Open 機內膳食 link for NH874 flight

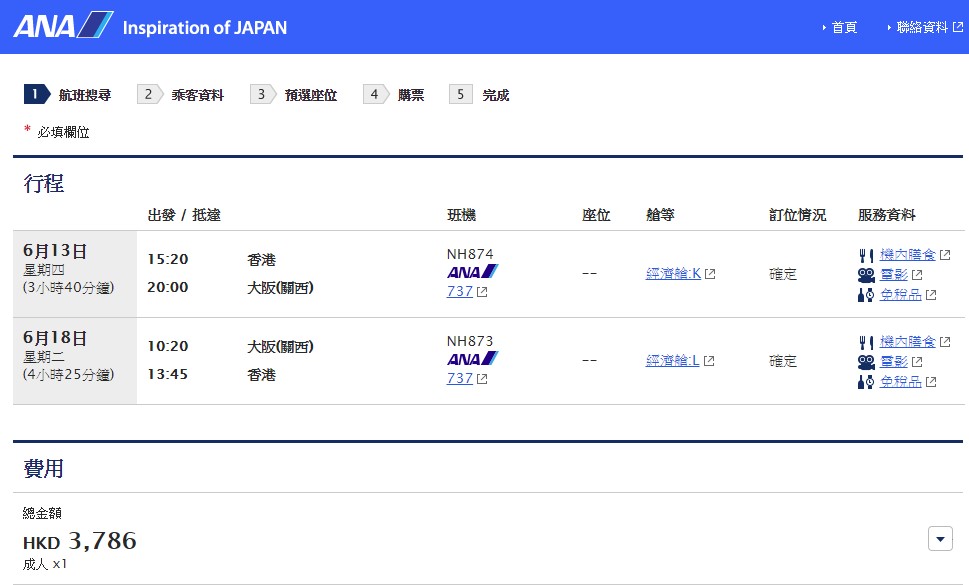(908, 254)
